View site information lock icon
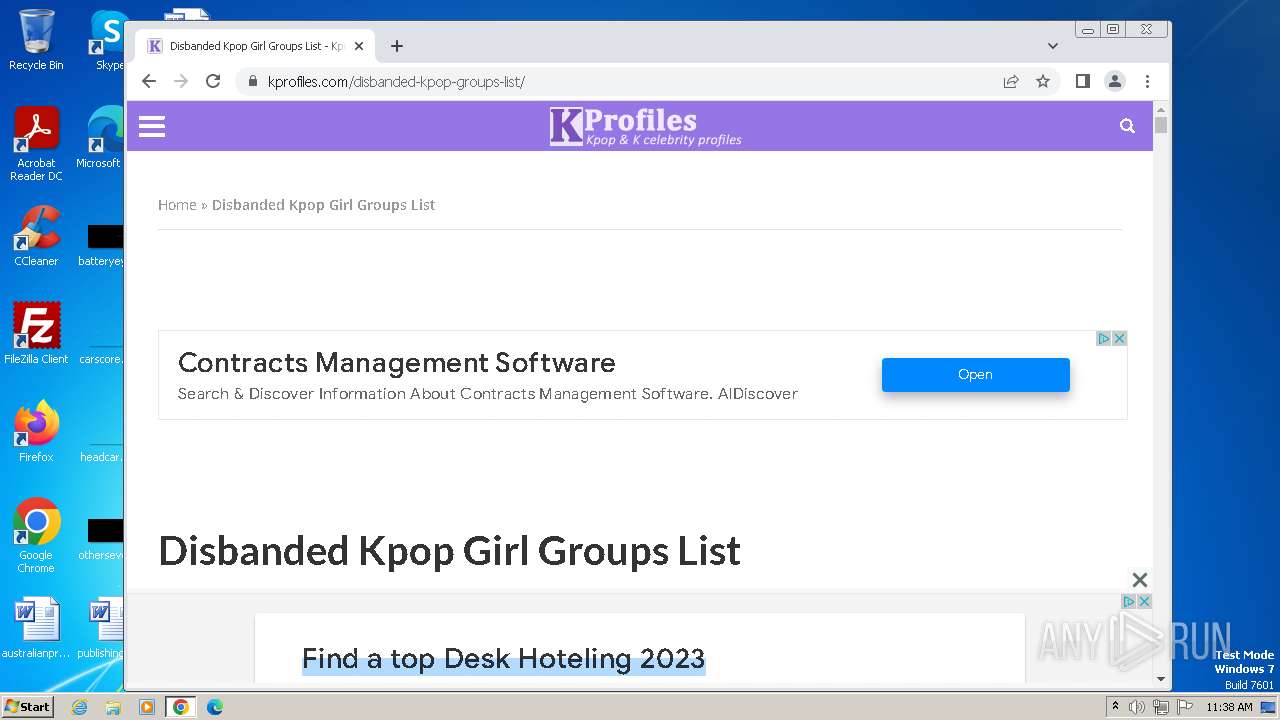 pyautogui.click(x=252, y=81)
